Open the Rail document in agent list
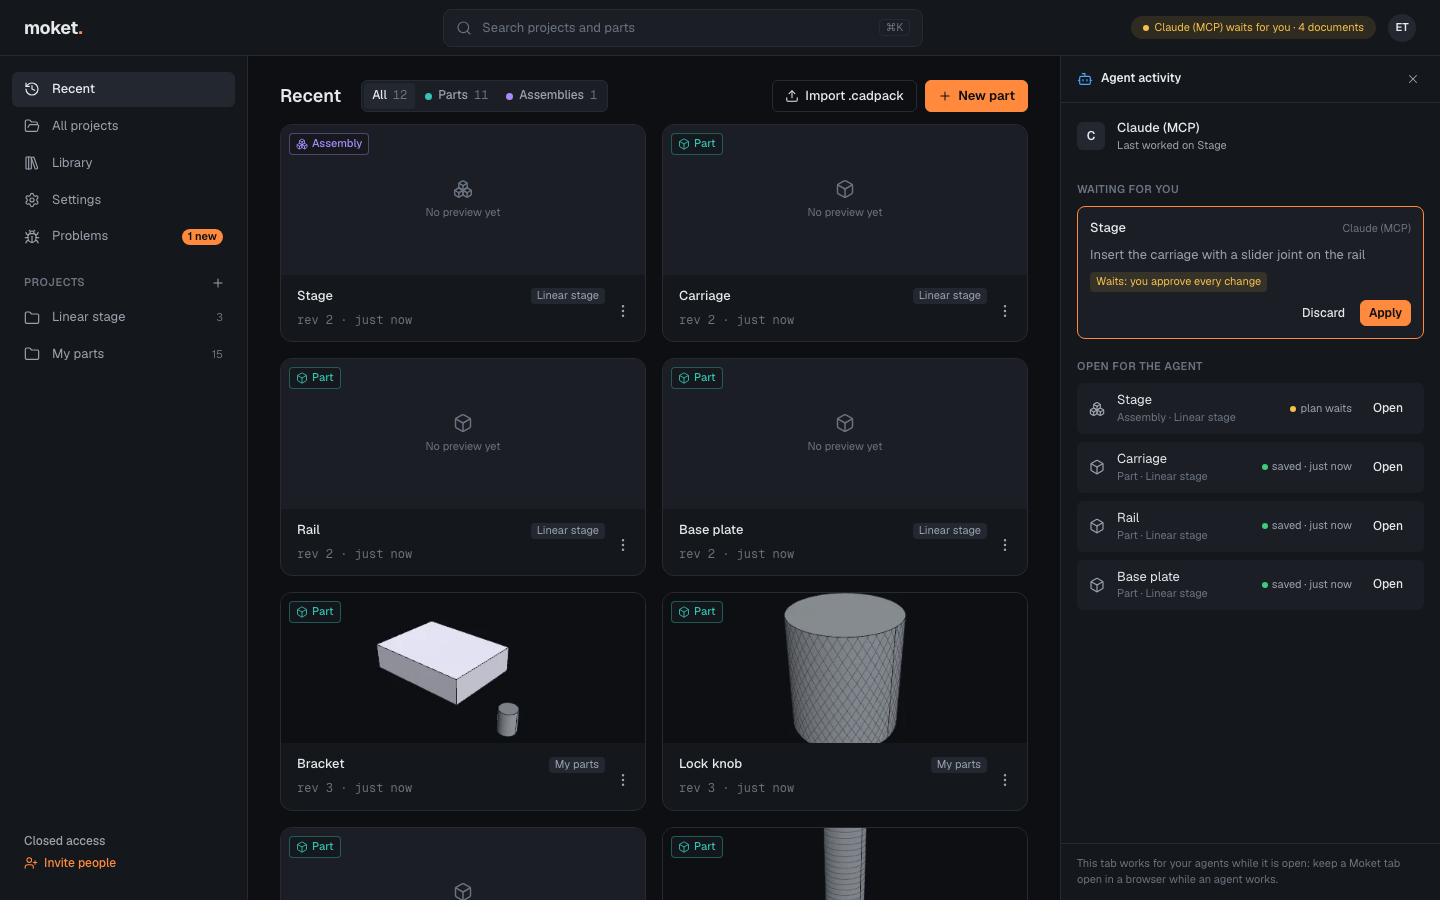This screenshot has height=900, width=1440. tap(1388, 526)
